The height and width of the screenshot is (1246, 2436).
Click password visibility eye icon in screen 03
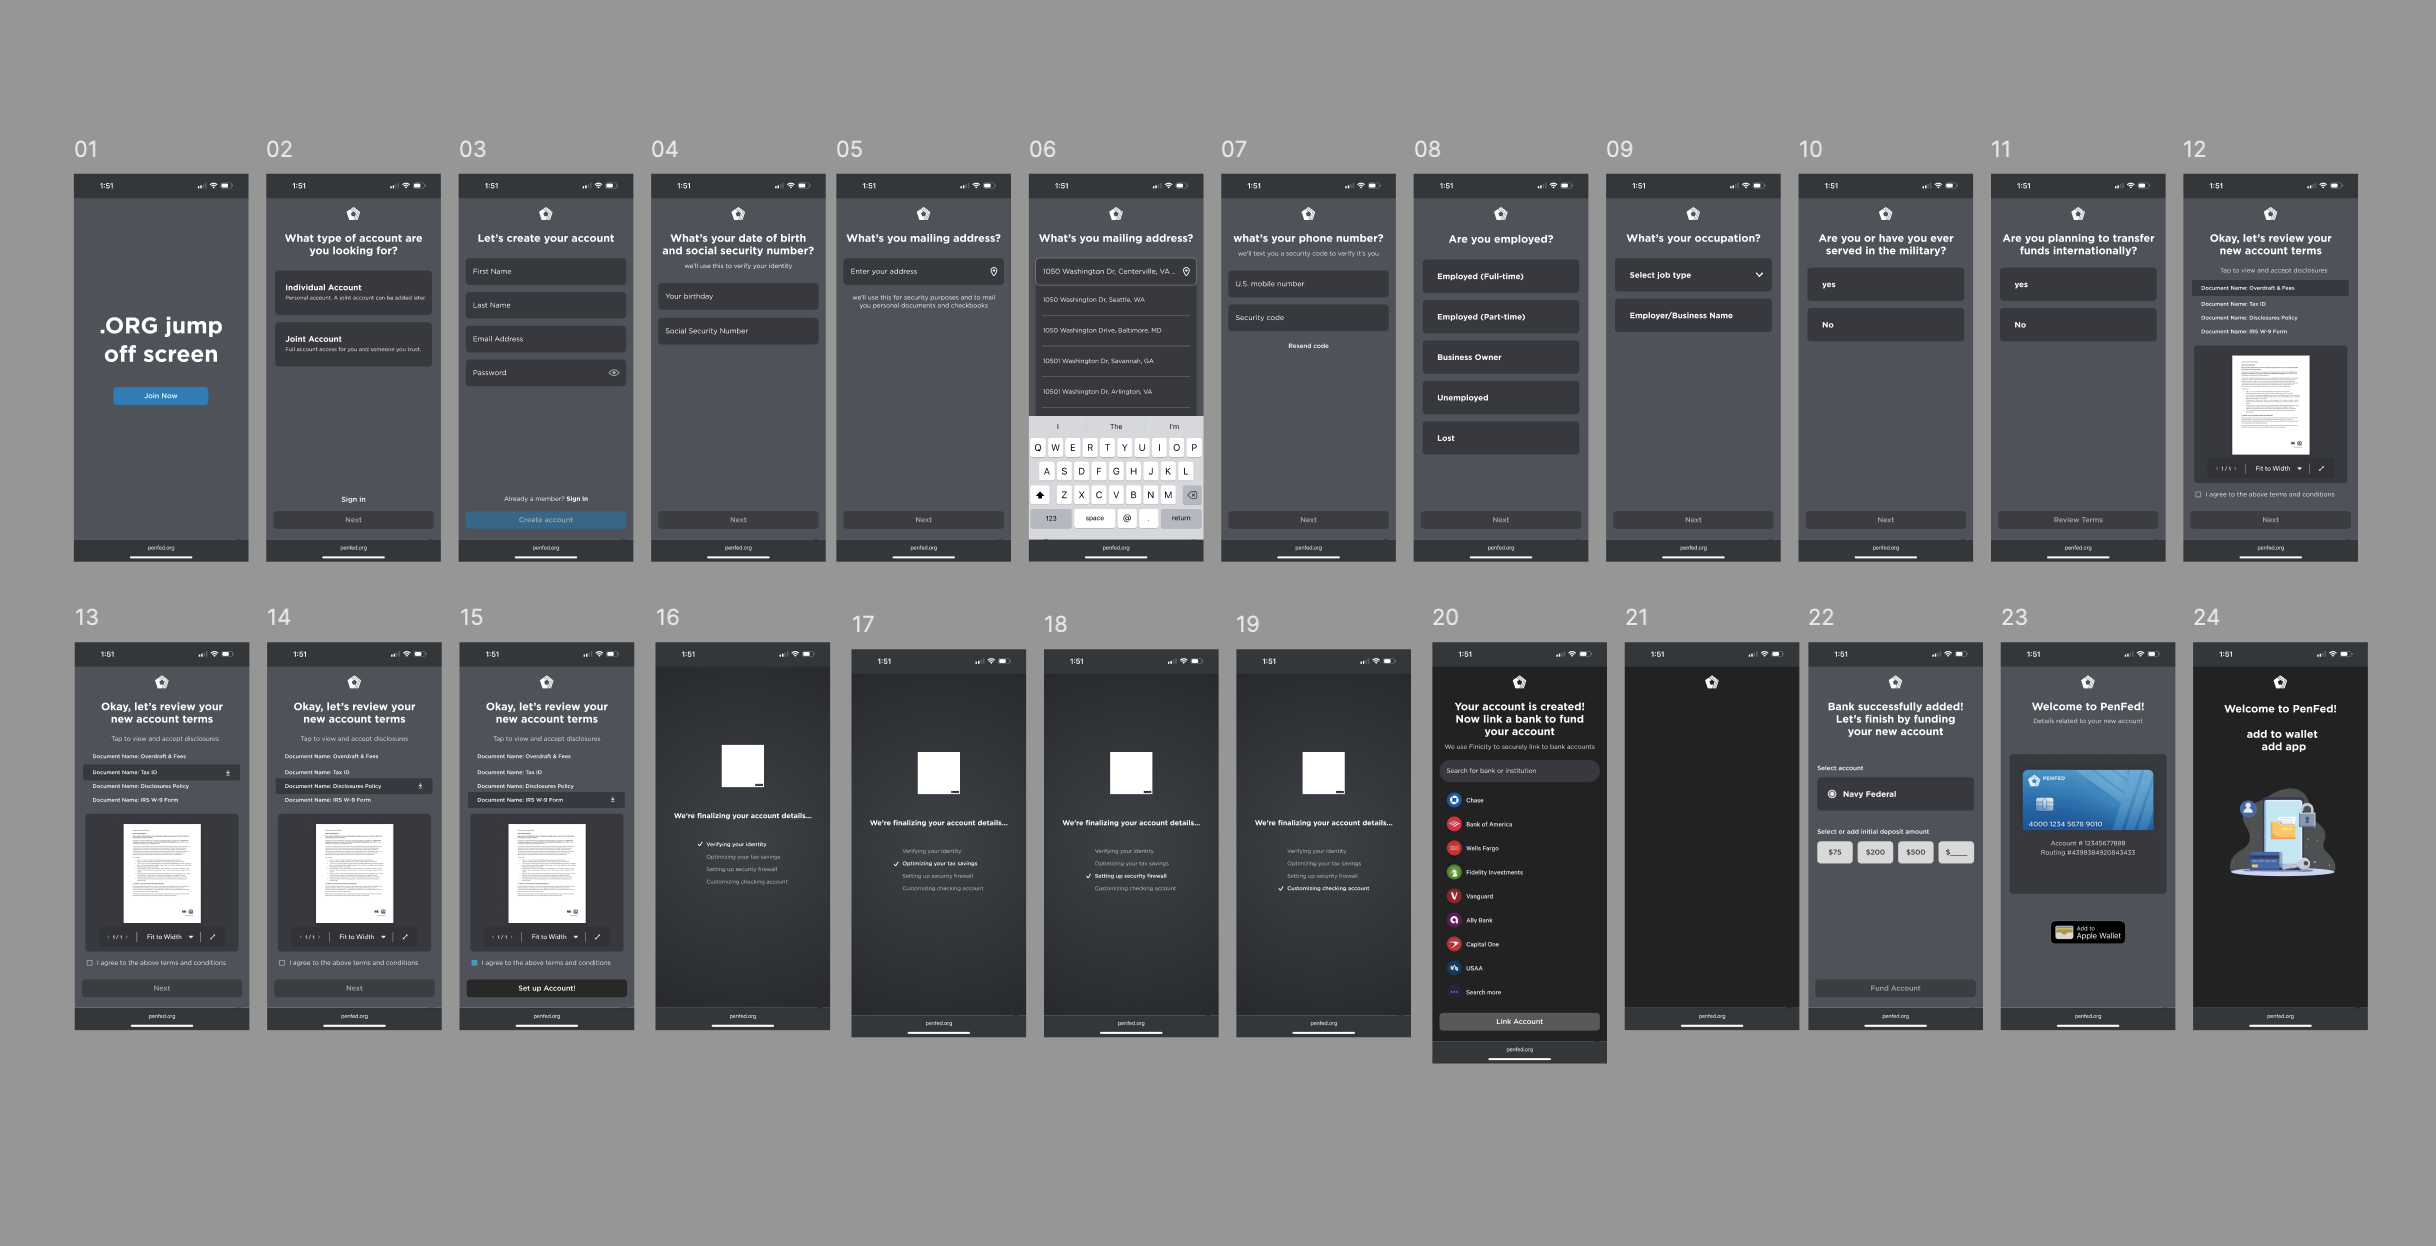click(613, 373)
